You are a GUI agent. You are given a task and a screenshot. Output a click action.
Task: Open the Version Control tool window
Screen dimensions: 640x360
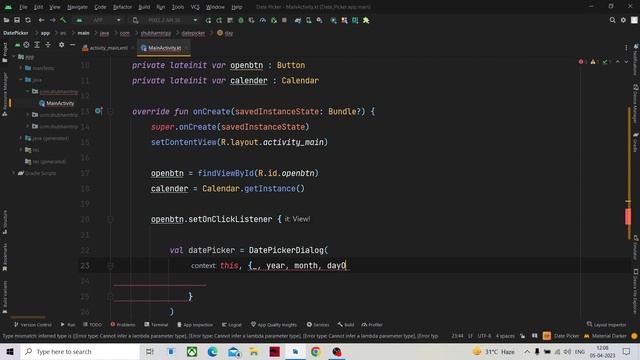pos(33,324)
